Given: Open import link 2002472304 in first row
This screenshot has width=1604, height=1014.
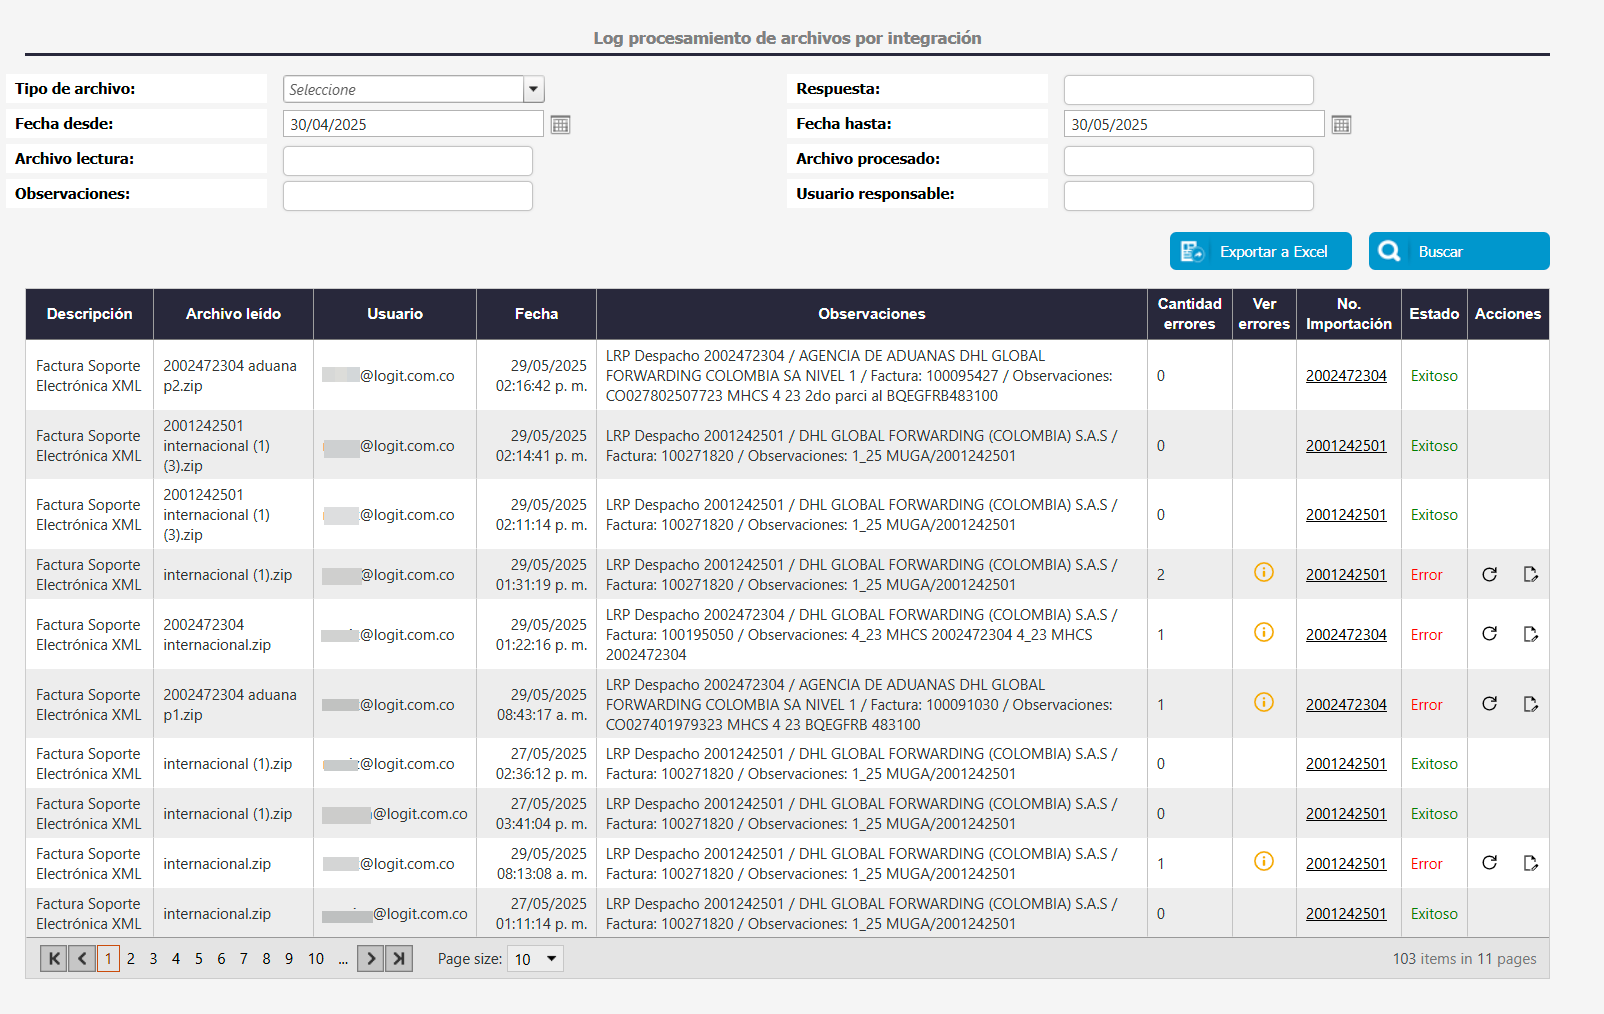Looking at the screenshot, I should tap(1346, 376).
